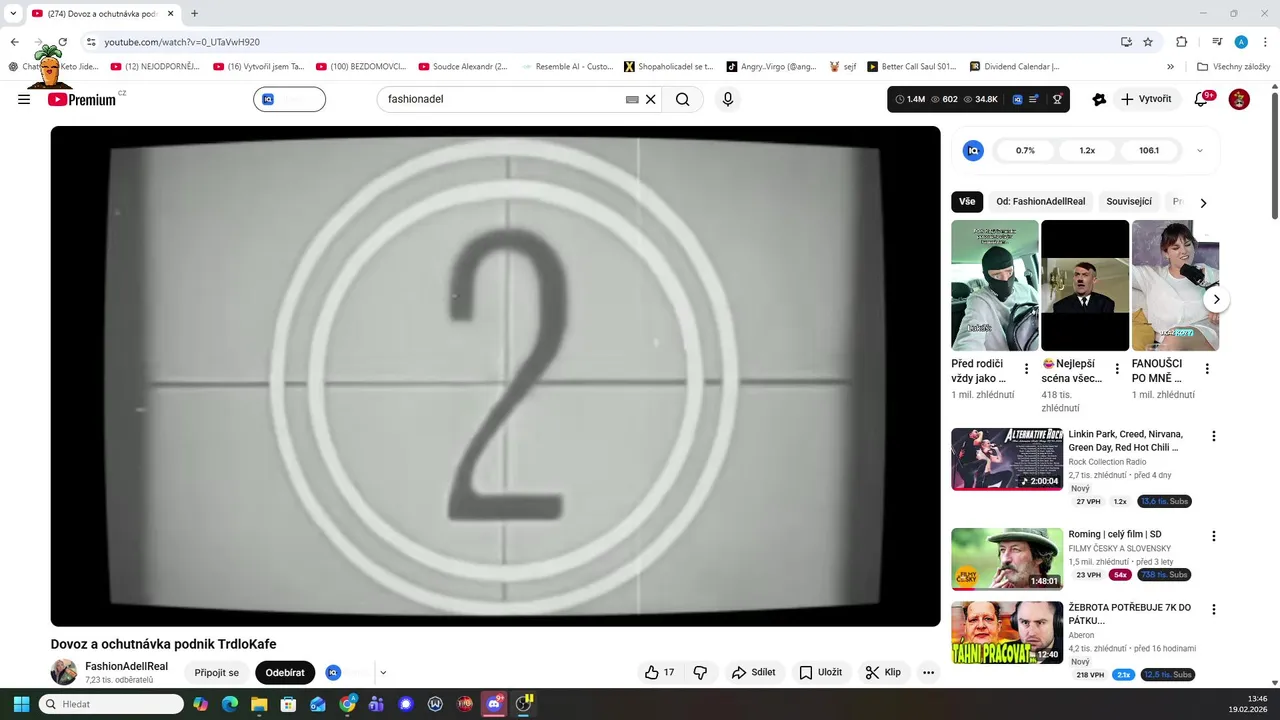The width and height of the screenshot is (1280, 720).
Task: Open the on-screen keyboard in search box
Action: (x=632, y=99)
